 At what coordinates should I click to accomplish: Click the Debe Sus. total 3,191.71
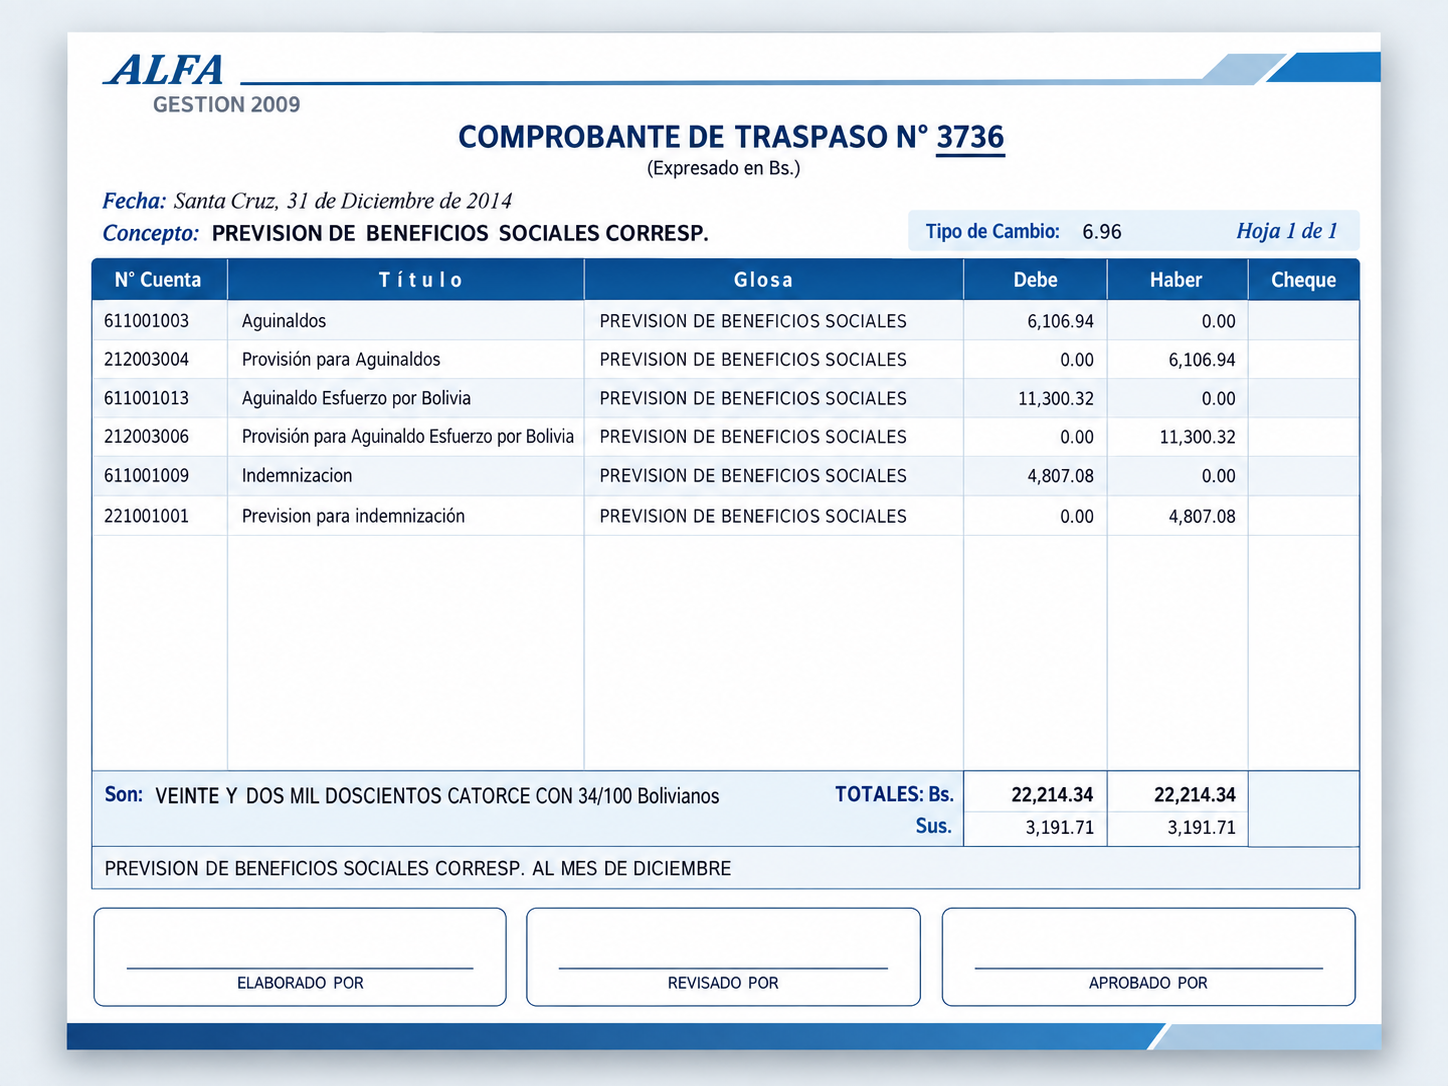click(1060, 827)
